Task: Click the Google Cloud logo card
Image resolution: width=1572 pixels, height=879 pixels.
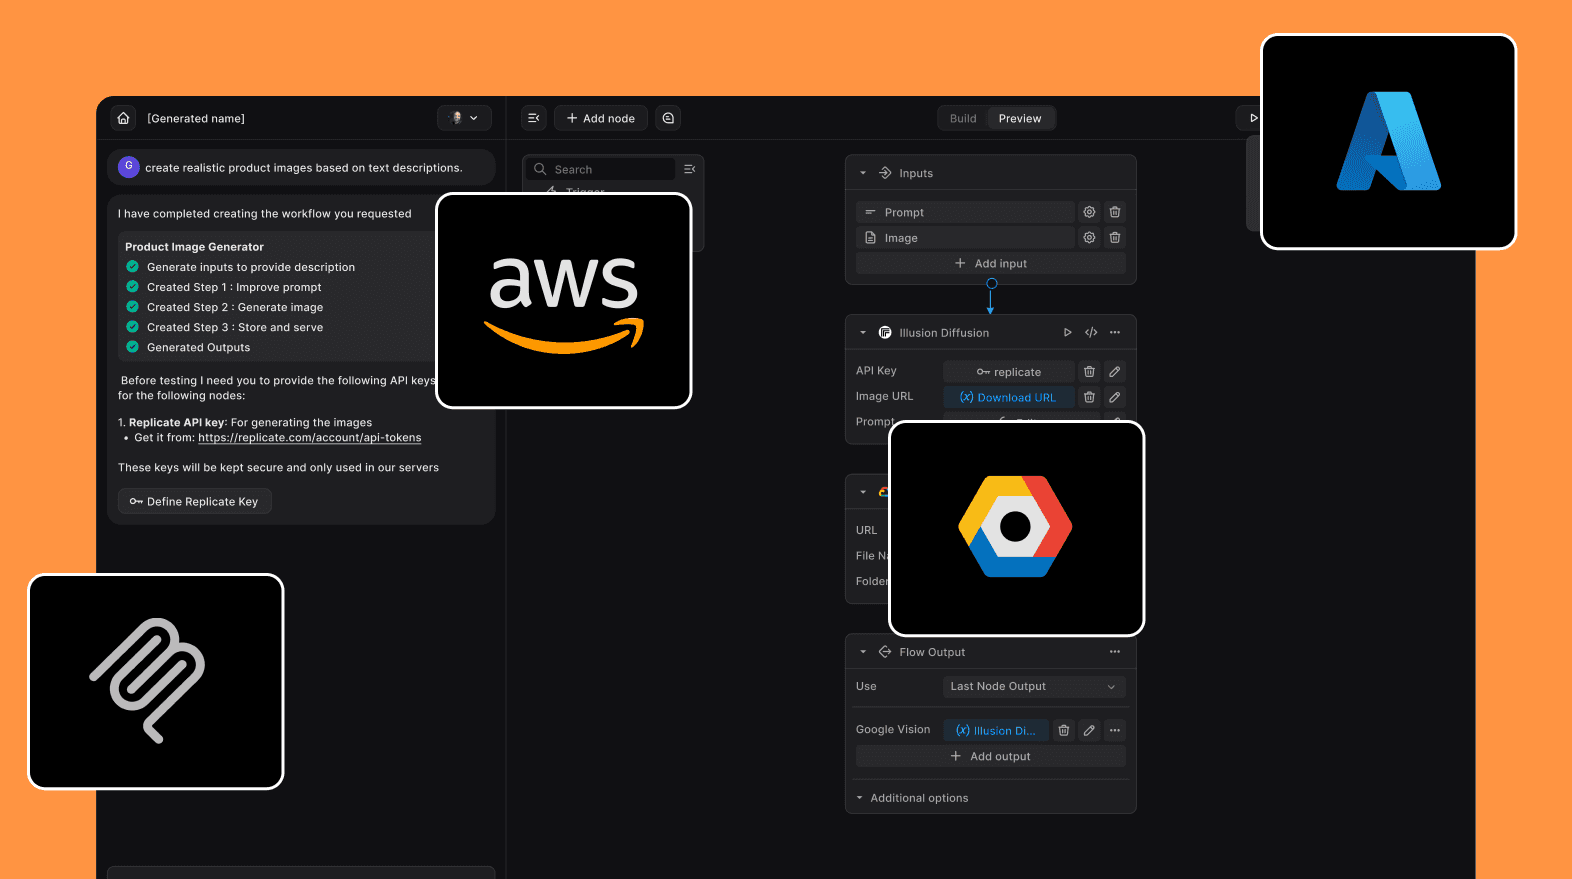Action: point(1016,528)
